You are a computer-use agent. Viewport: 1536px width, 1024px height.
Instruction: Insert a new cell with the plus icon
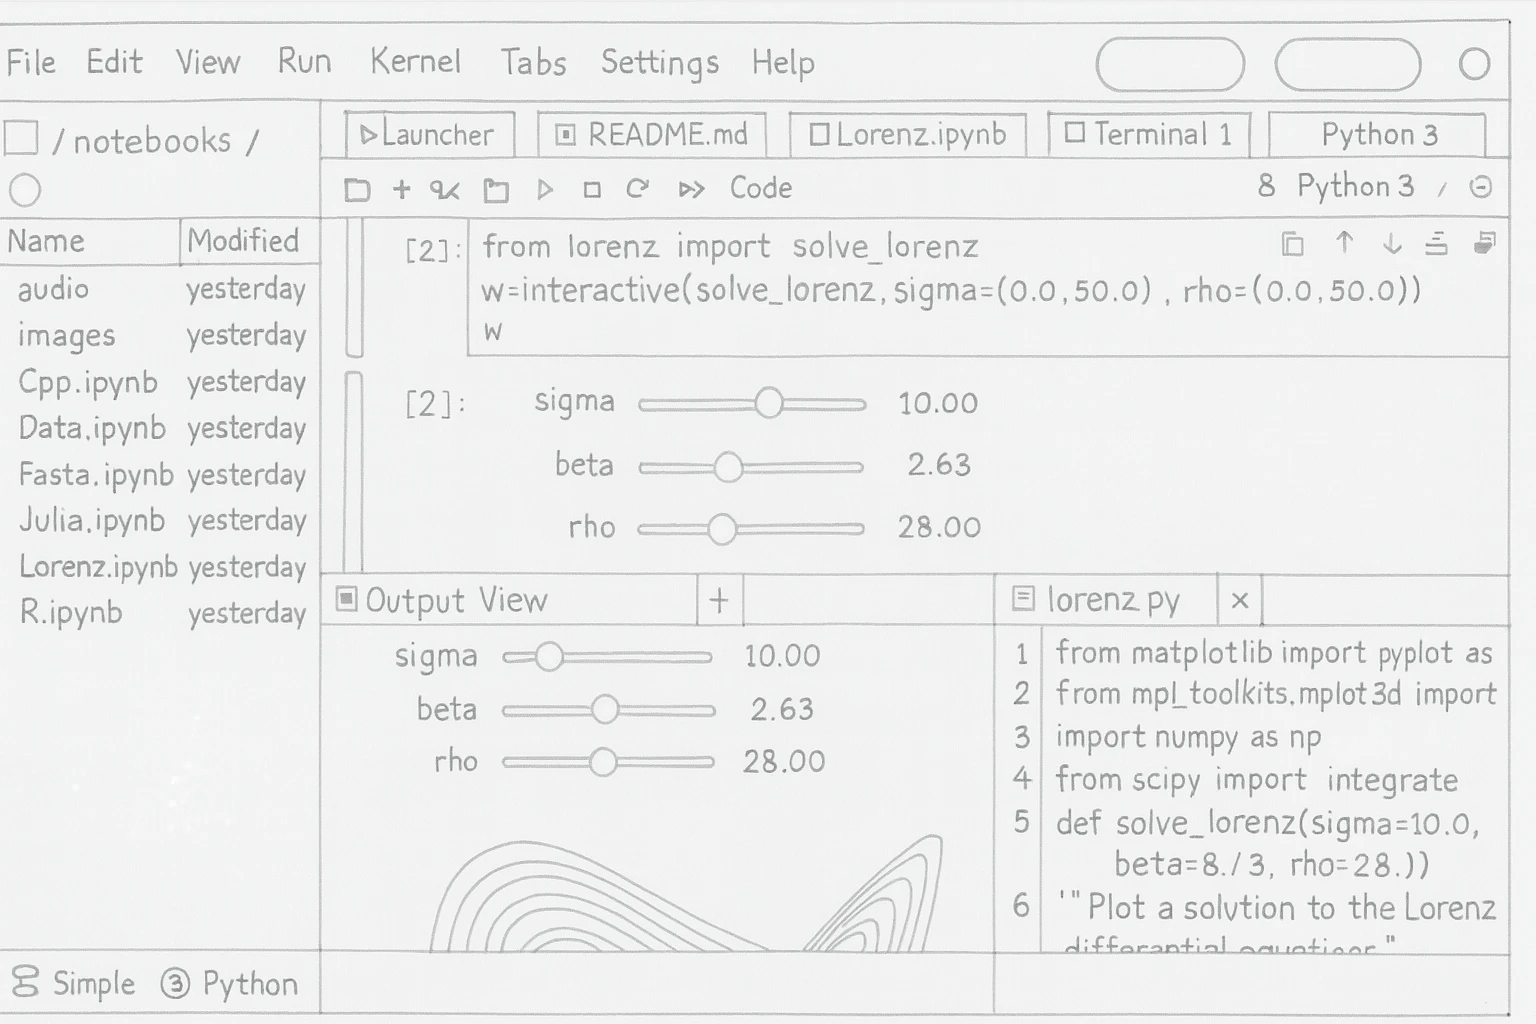point(402,188)
